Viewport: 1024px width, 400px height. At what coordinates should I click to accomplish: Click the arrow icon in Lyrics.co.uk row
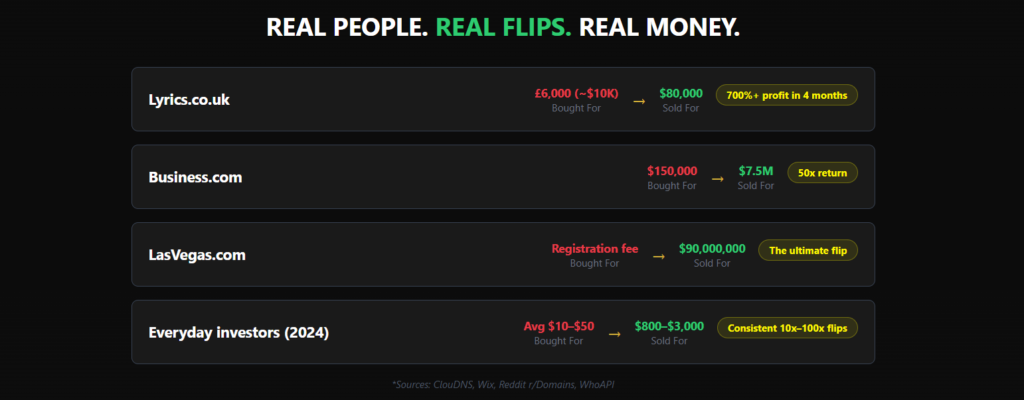pyautogui.click(x=639, y=101)
